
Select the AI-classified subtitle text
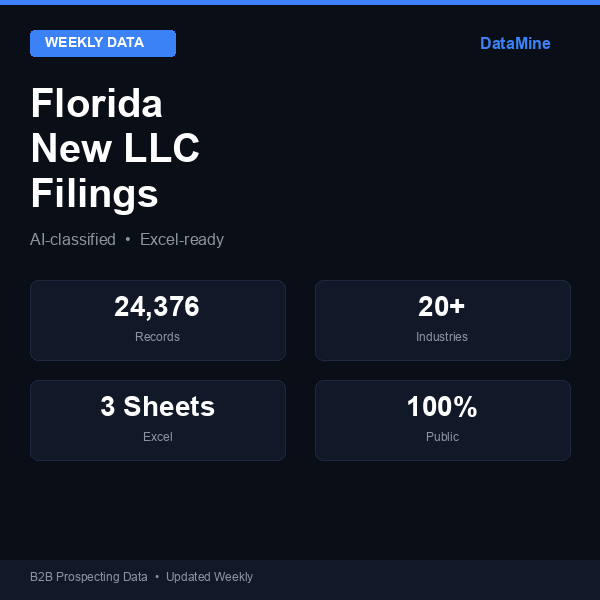pos(73,240)
